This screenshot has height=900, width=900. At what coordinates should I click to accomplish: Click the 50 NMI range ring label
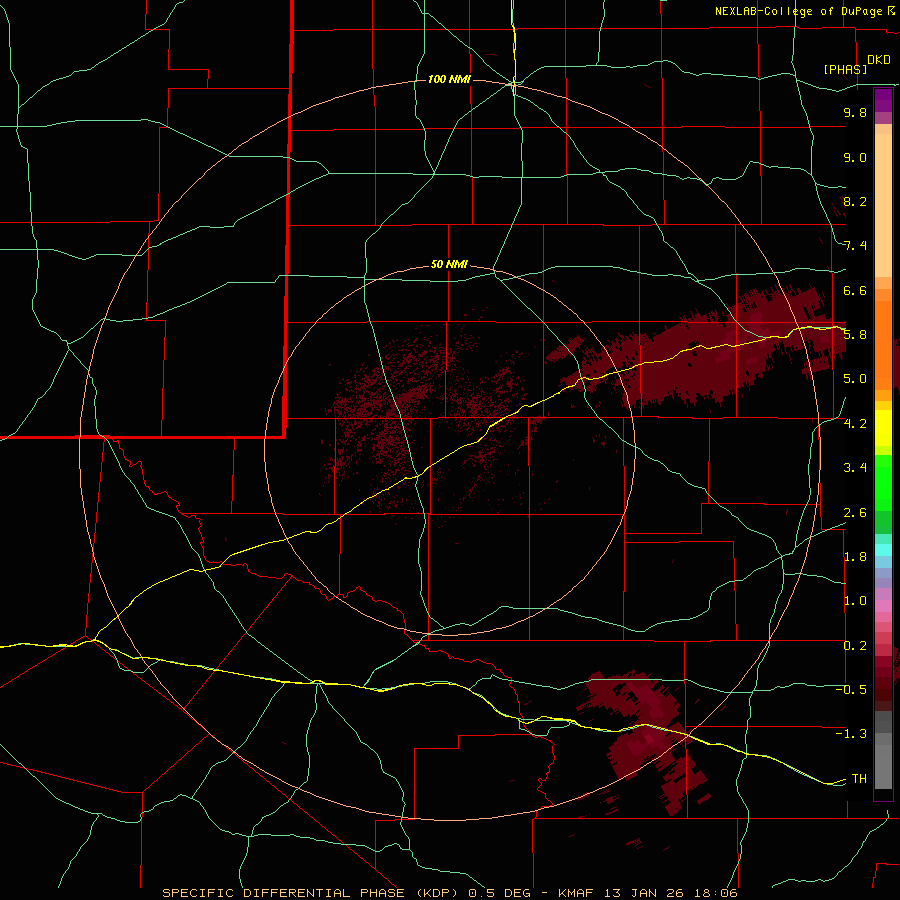click(449, 264)
